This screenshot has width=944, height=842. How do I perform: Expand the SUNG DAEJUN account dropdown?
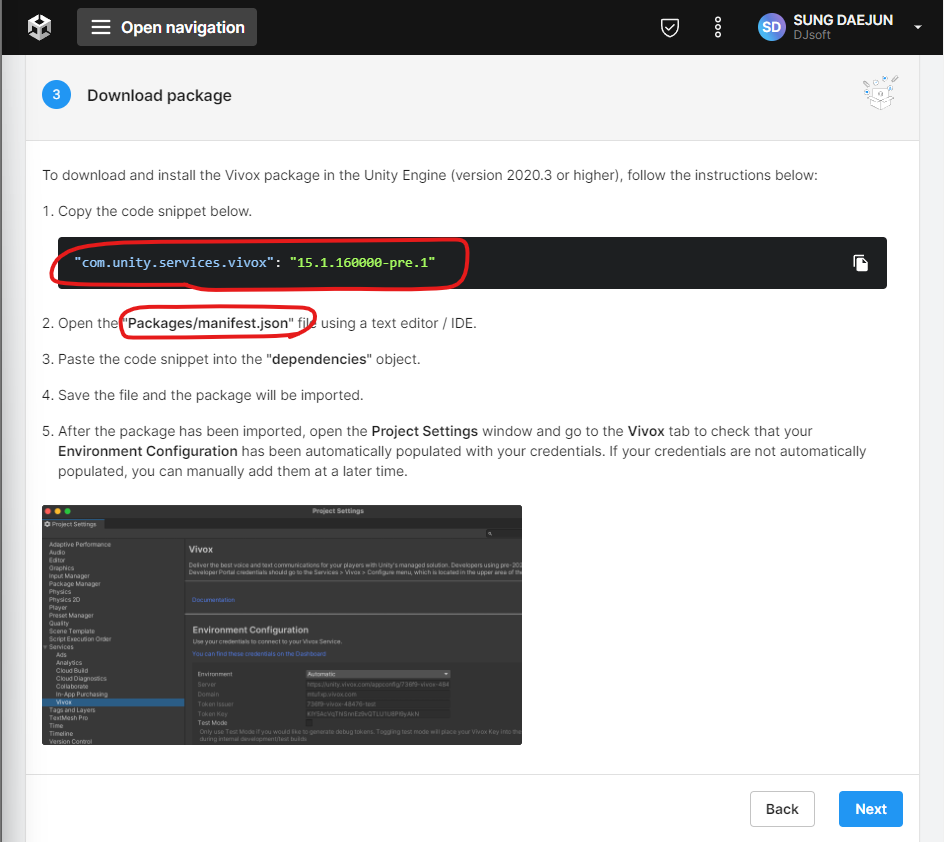(918, 27)
